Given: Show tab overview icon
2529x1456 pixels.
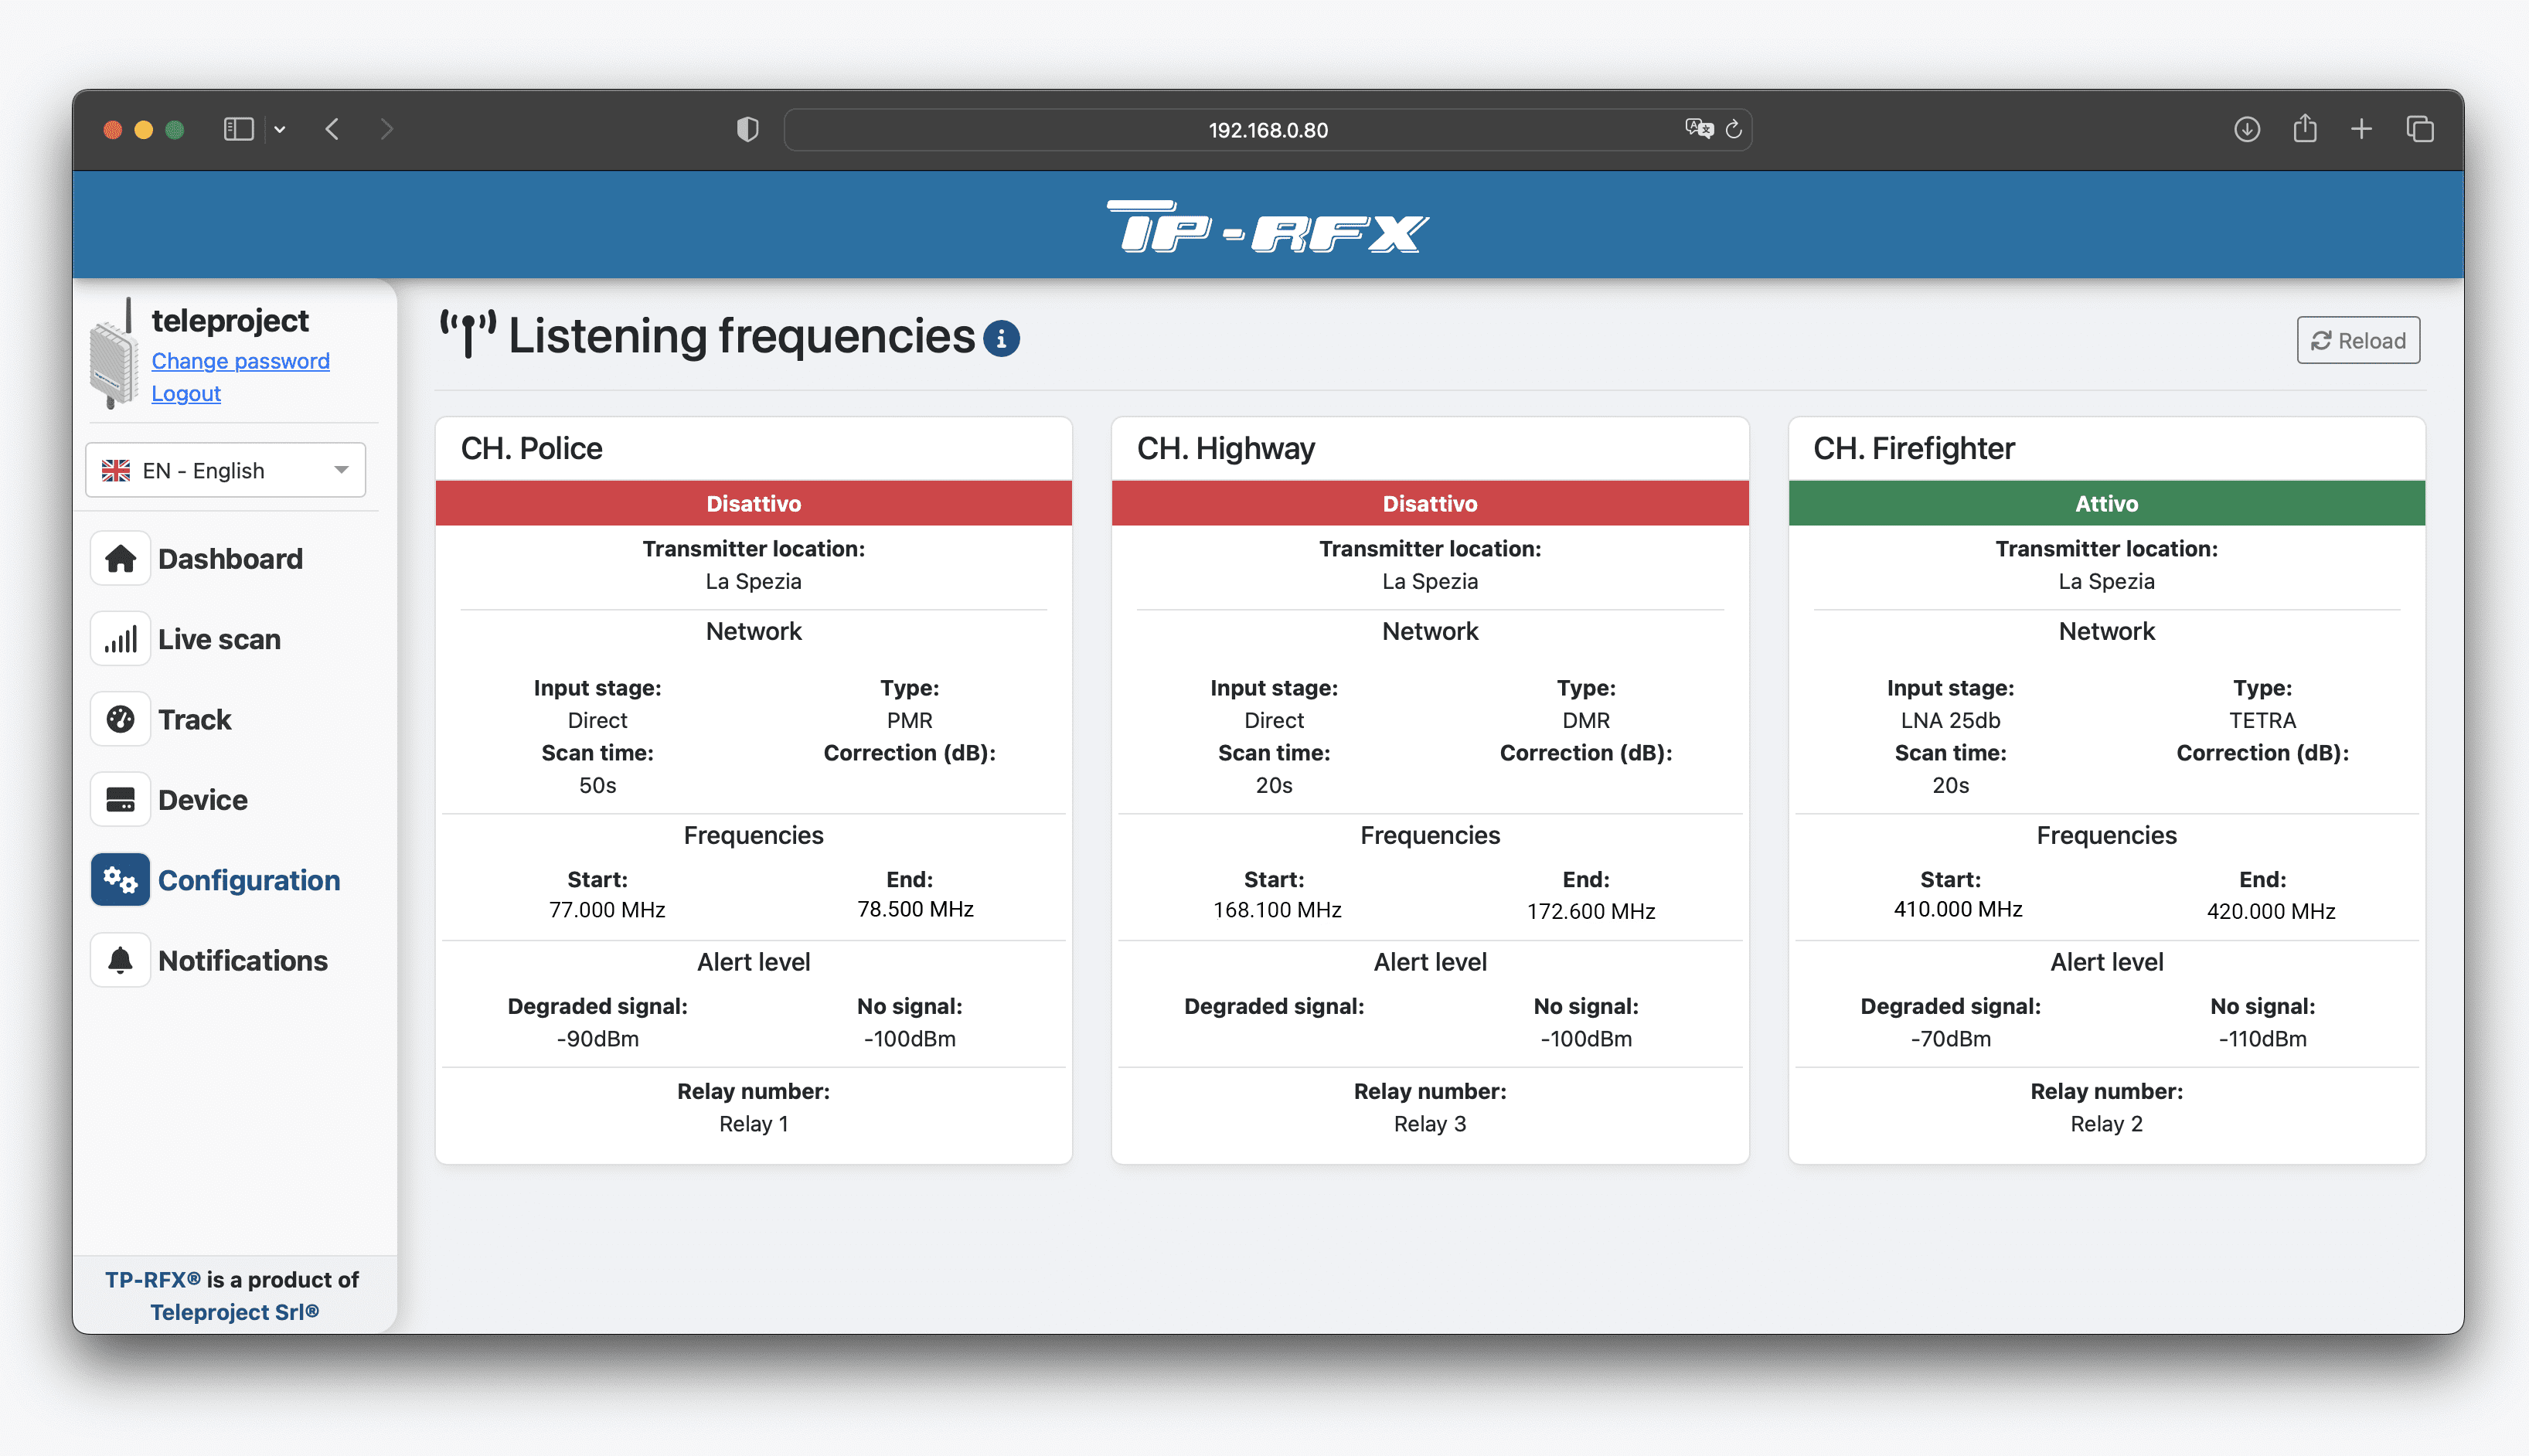Looking at the screenshot, I should coord(2420,129).
